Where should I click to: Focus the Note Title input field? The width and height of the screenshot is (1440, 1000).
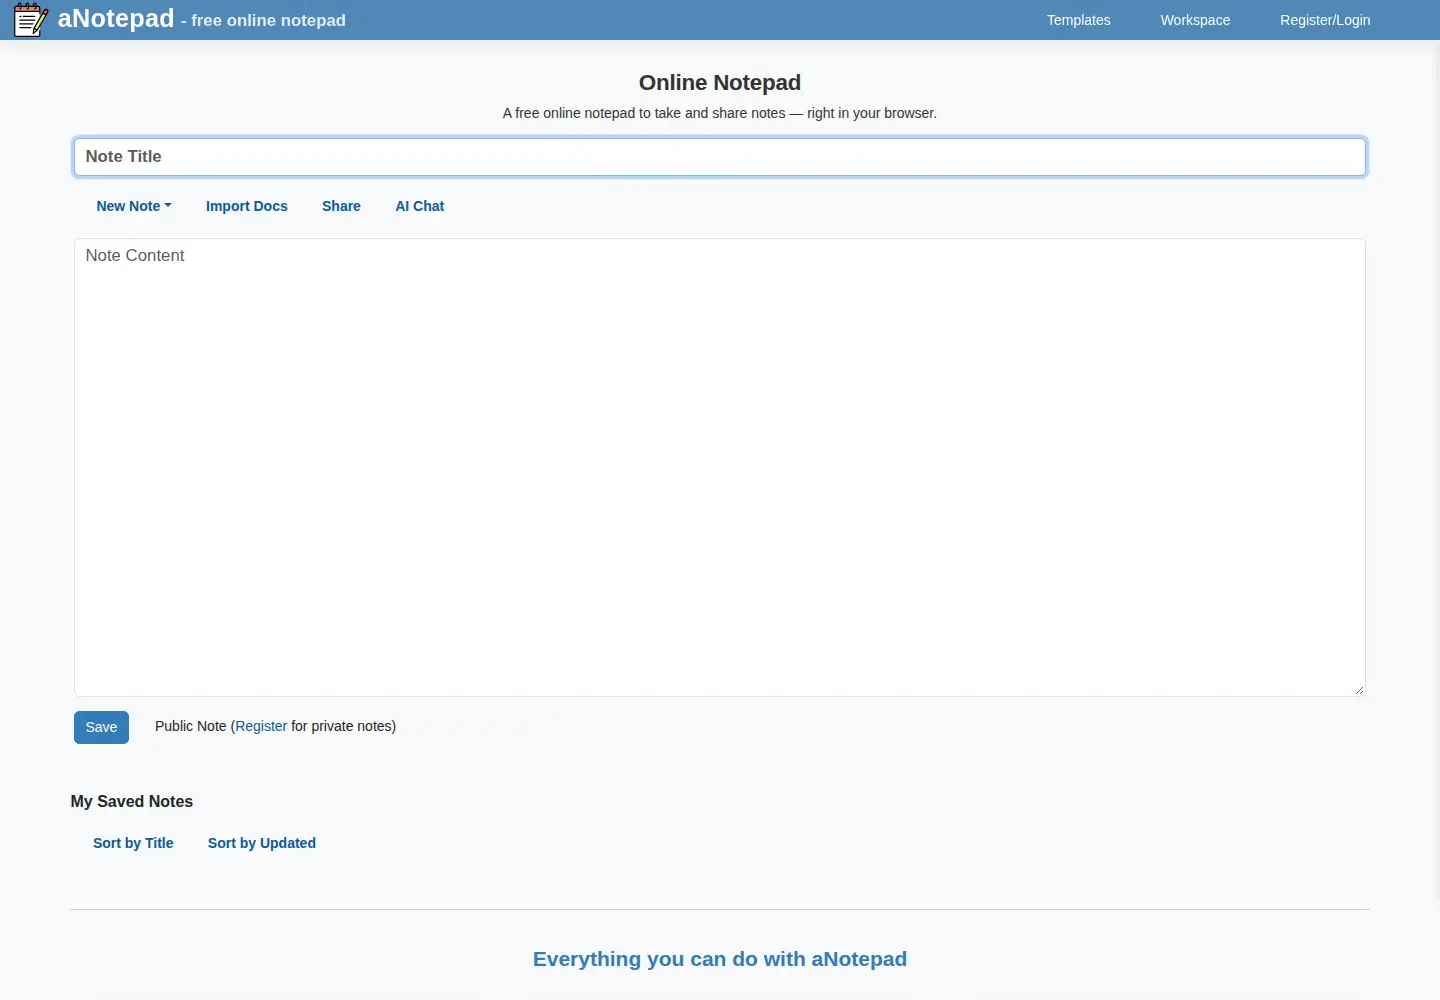pyautogui.click(x=720, y=157)
